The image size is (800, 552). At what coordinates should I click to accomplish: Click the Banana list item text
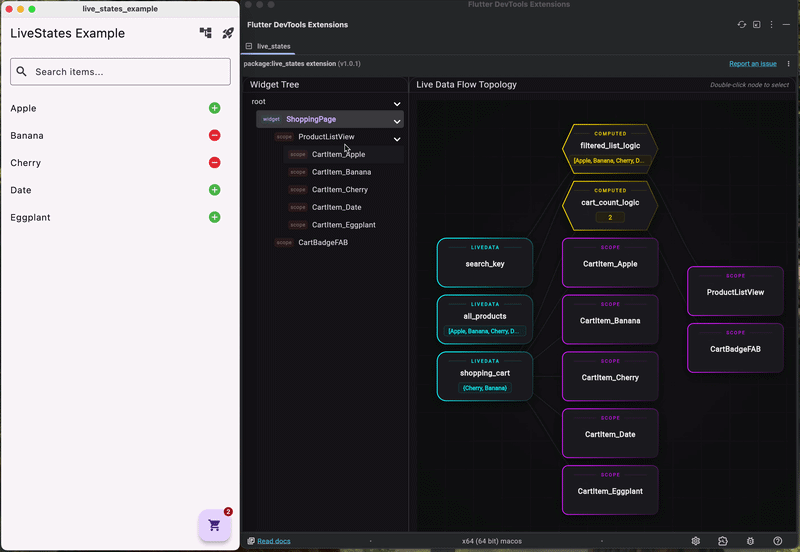tap(27, 135)
